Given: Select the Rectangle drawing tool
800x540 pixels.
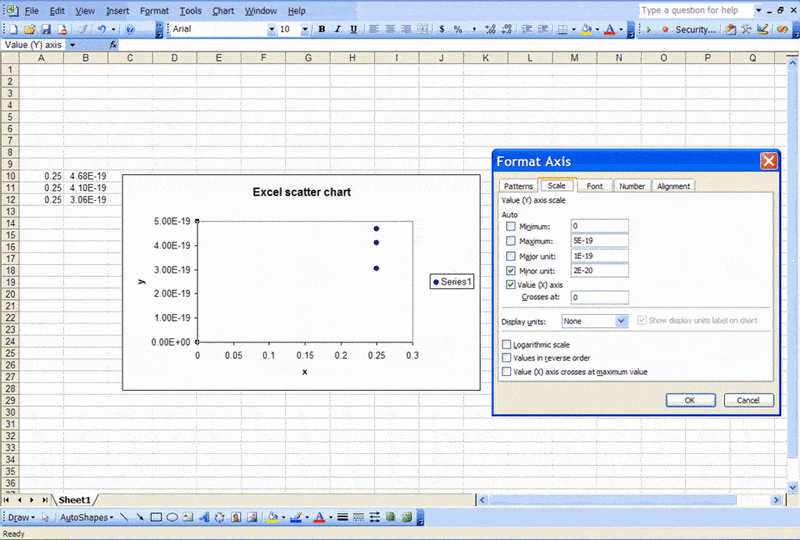Looking at the screenshot, I should click(x=156, y=518).
